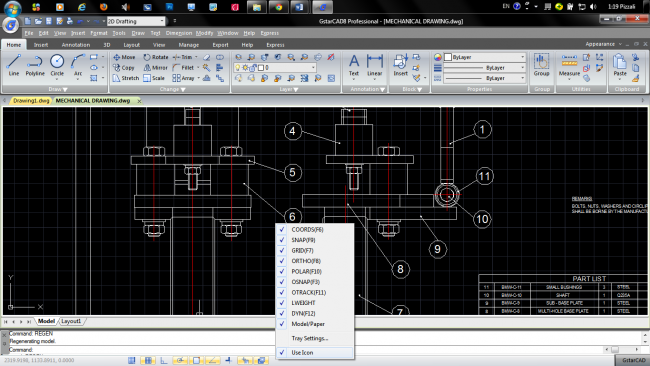Screen dimensions: 650x366
Task: Click the Copy tool
Action: point(124,68)
